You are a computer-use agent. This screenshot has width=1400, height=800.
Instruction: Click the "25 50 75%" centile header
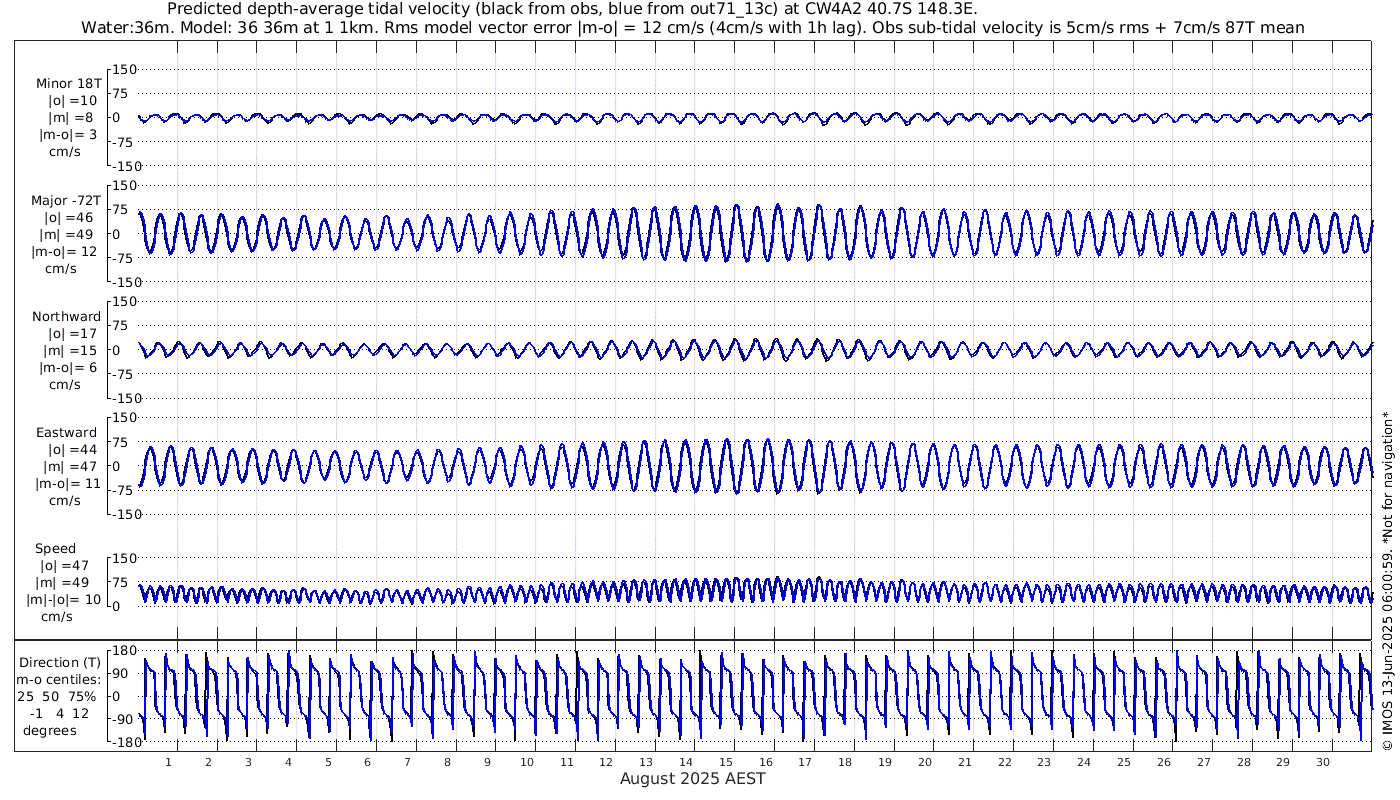[x=56, y=696]
